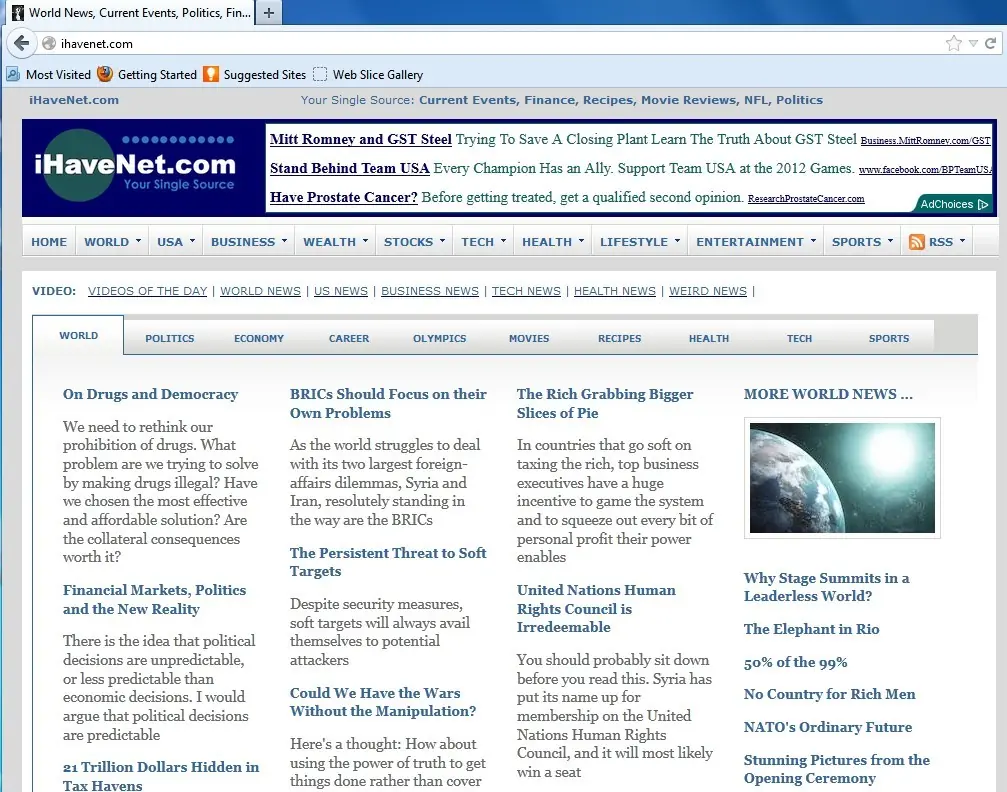This screenshot has width=1007, height=792.
Task: Open No Country for Rich Men link
Action: 829,694
